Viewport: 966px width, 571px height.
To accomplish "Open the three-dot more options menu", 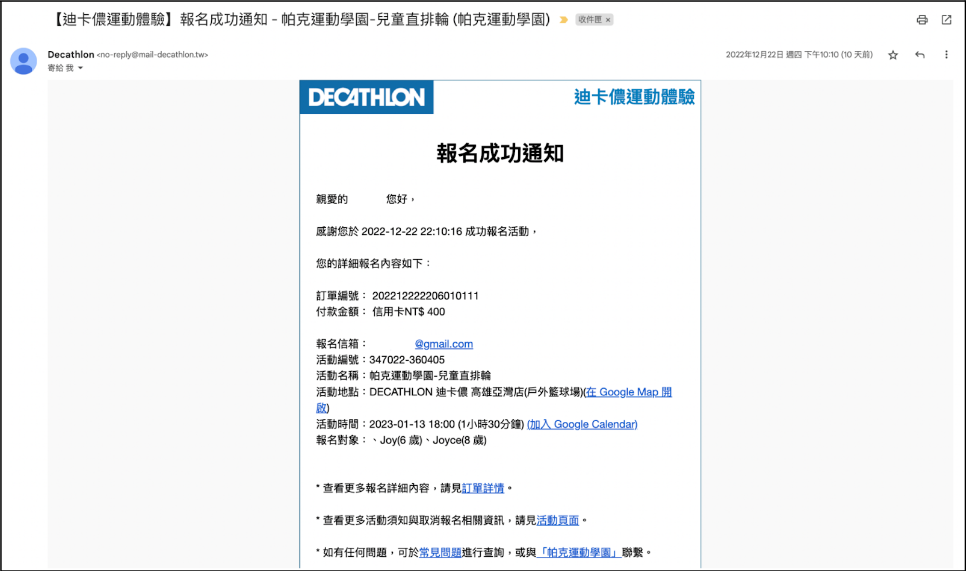I will tap(946, 55).
